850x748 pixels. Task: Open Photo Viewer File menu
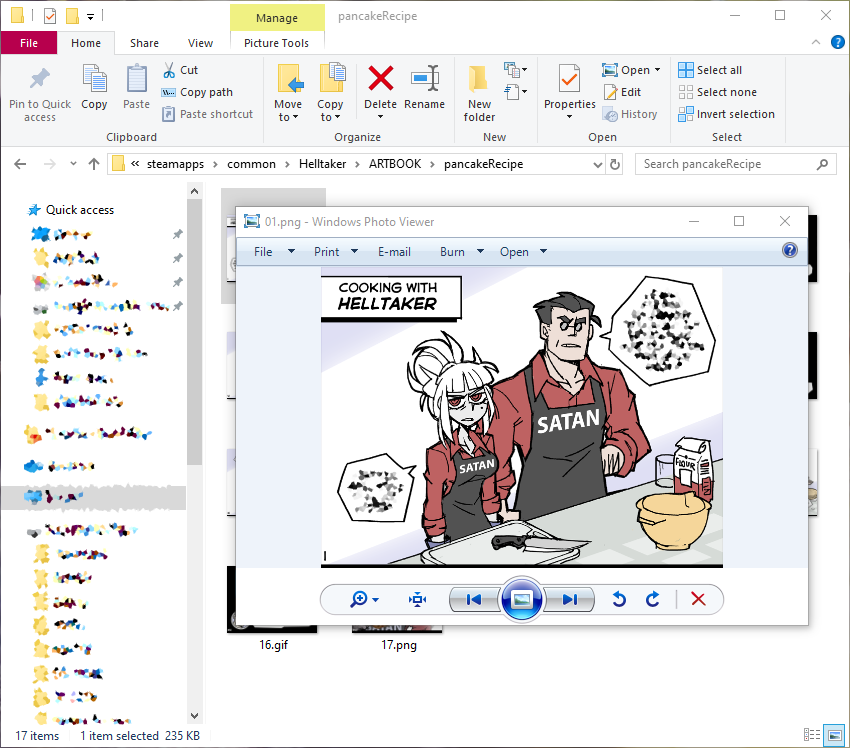274,252
